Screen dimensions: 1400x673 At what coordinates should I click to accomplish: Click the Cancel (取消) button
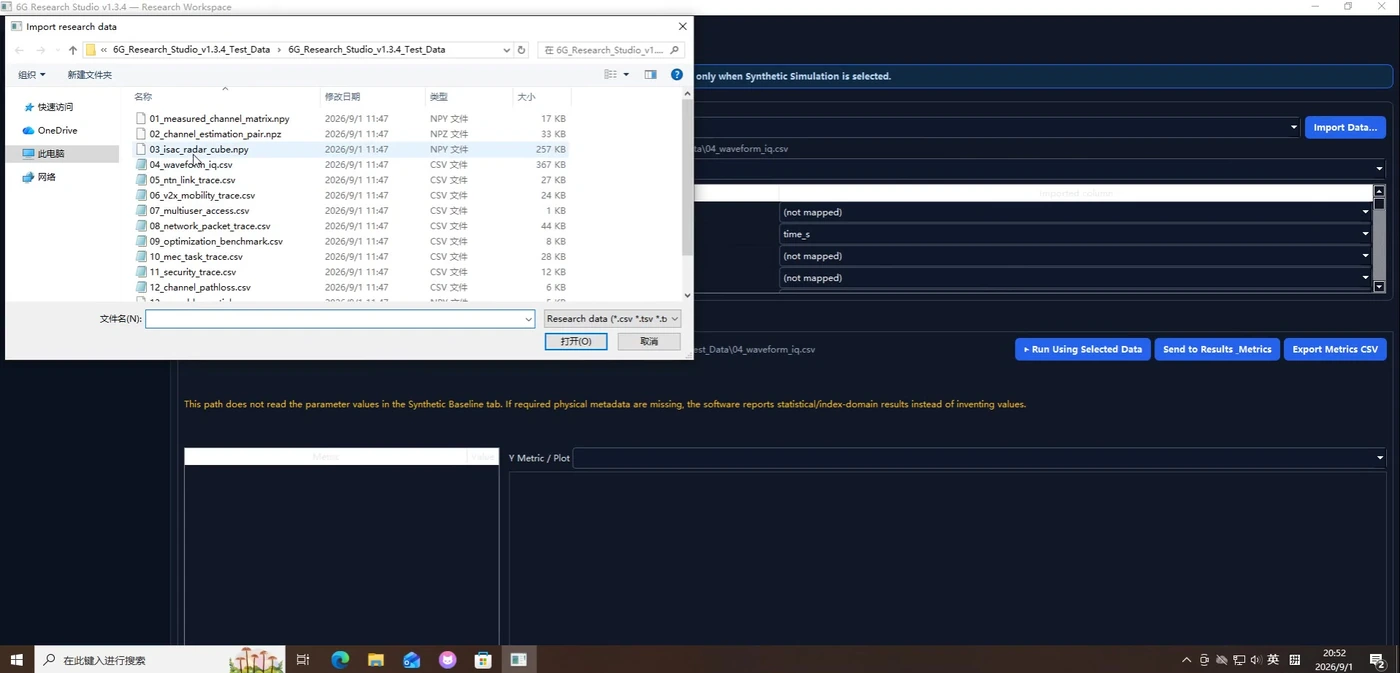pyautogui.click(x=649, y=341)
